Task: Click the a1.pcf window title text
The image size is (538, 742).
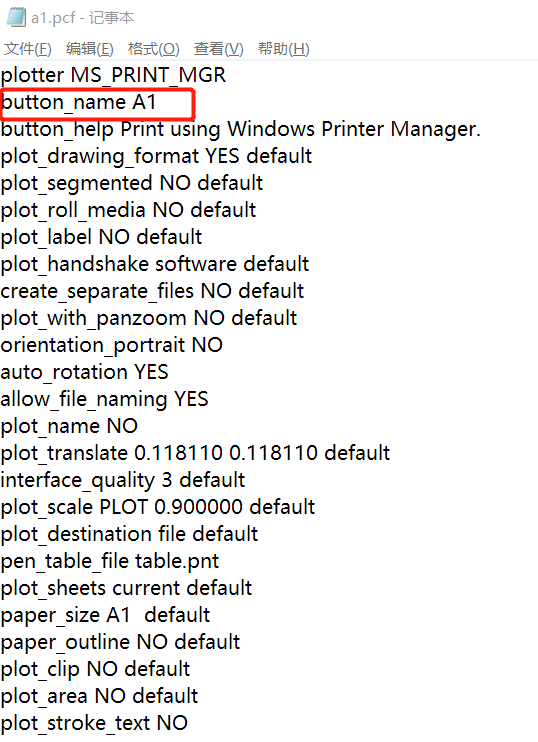Action: click(x=82, y=18)
